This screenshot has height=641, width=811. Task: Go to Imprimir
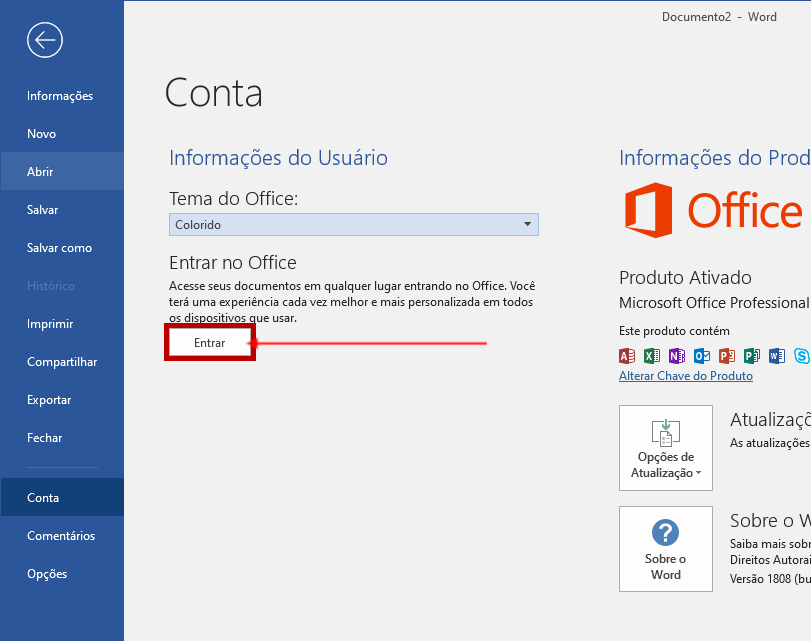pyautogui.click(x=62, y=324)
